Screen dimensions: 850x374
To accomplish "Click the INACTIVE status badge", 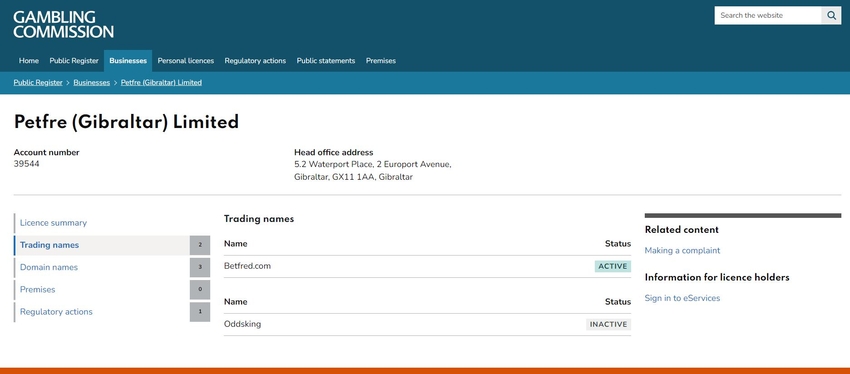I will pyautogui.click(x=608, y=324).
